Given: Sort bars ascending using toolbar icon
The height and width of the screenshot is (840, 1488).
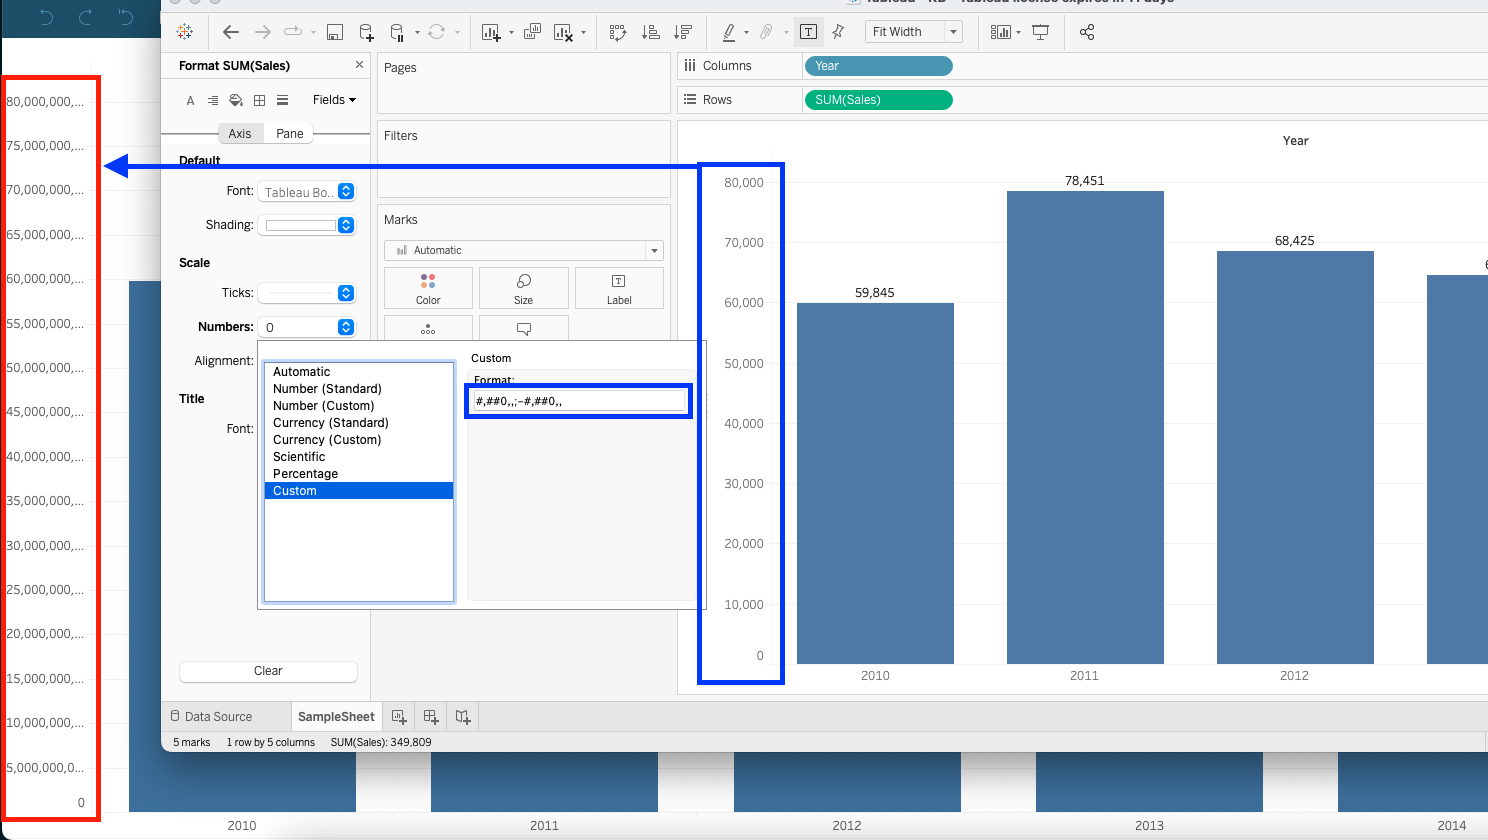Looking at the screenshot, I should [650, 32].
